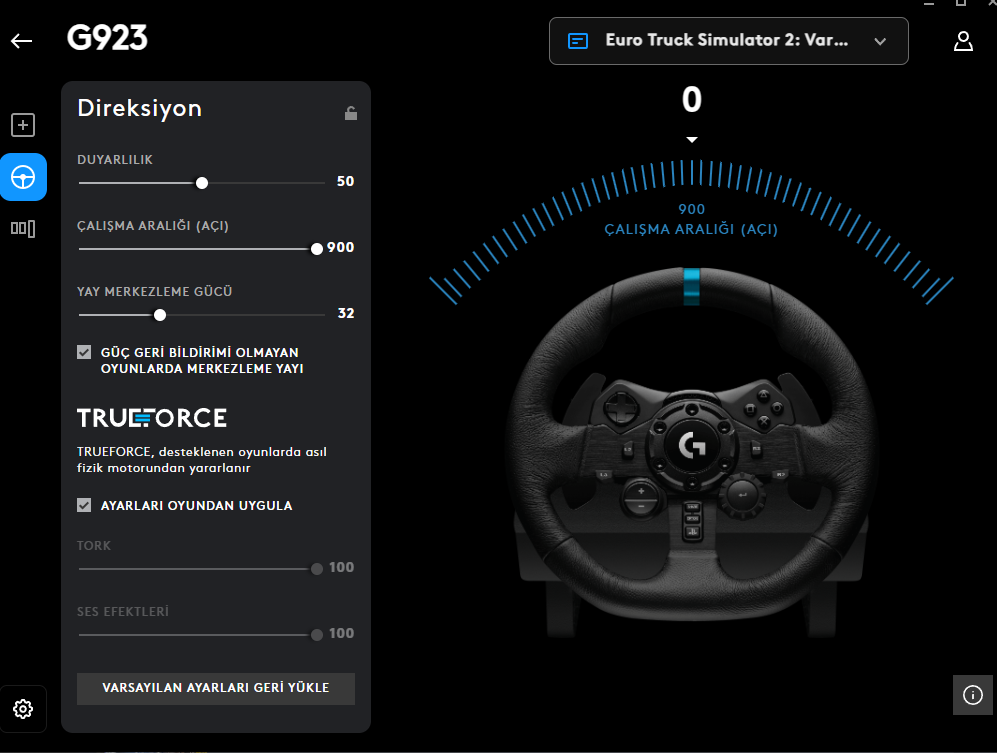Click the profile dropdown chevron arrow
The width and height of the screenshot is (997, 753).
coord(880,41)
